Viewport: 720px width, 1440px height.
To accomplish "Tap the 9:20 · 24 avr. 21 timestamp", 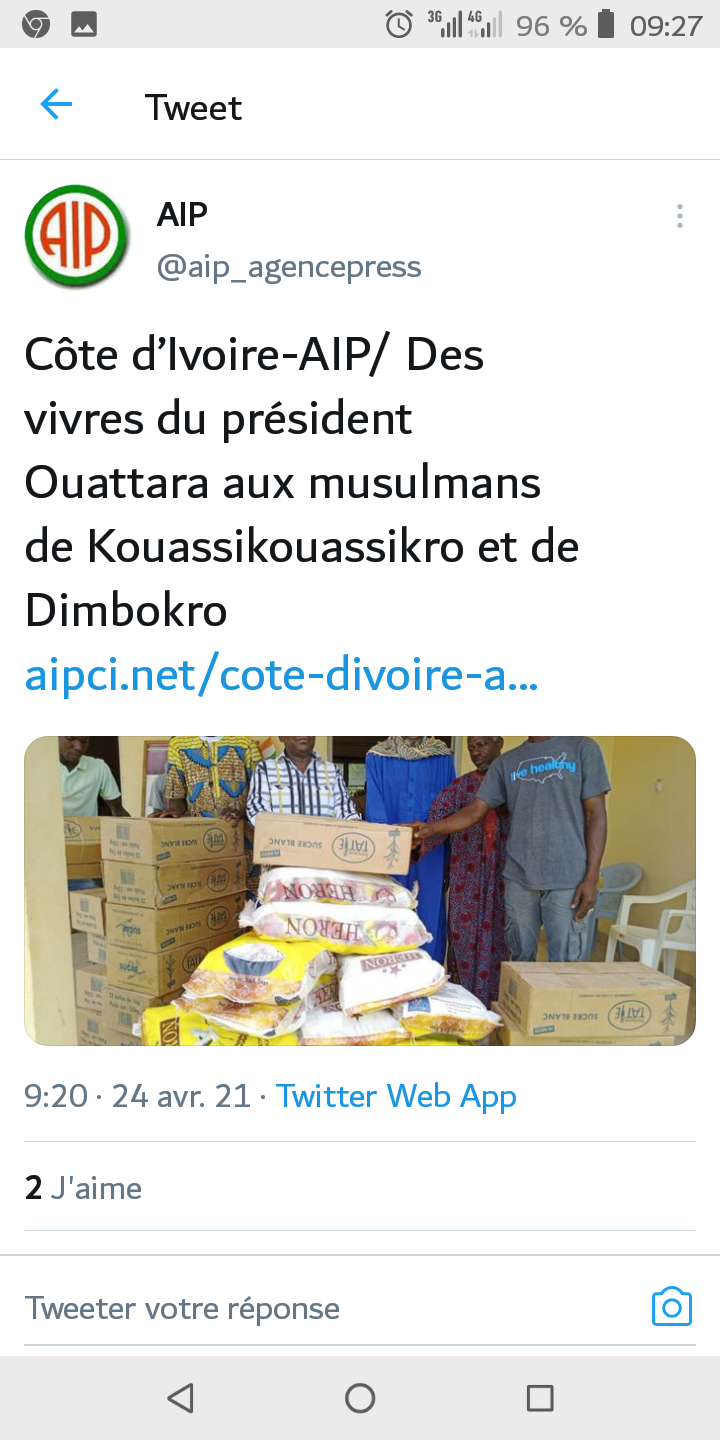I will (137, 1096).
